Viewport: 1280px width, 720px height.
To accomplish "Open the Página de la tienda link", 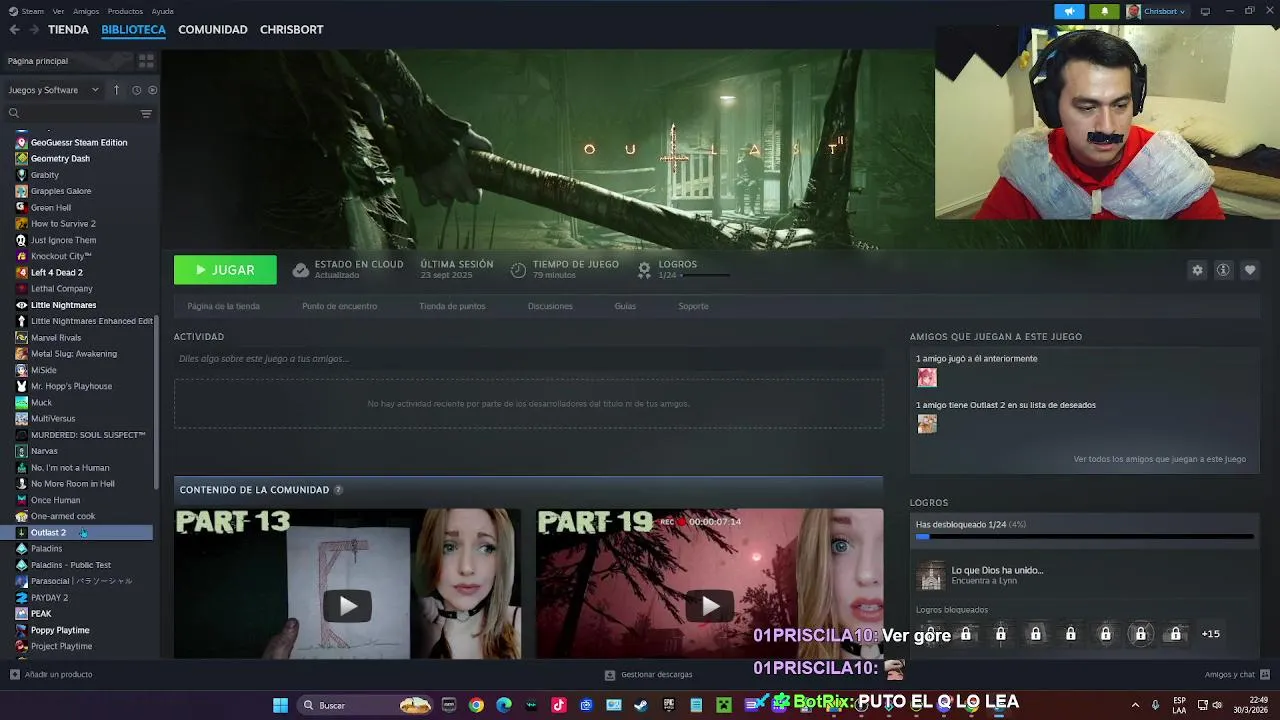I will coord(223,306).
